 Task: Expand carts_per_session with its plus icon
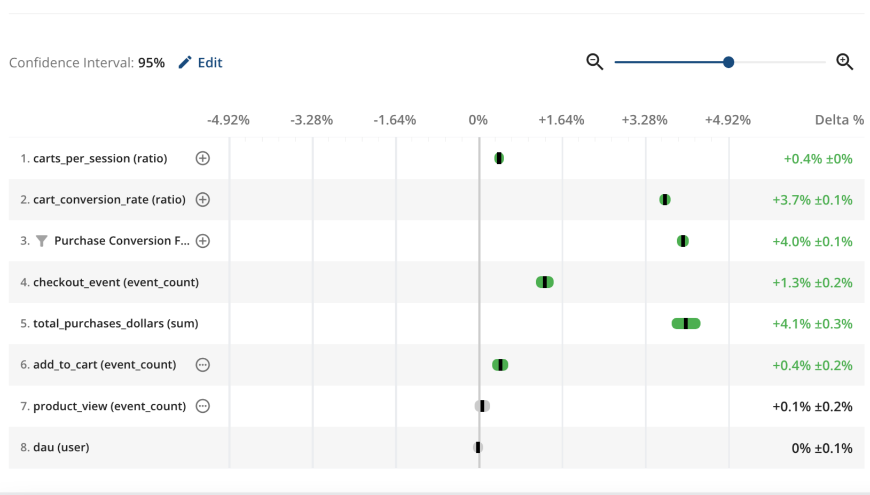click(x=202, y=158)
